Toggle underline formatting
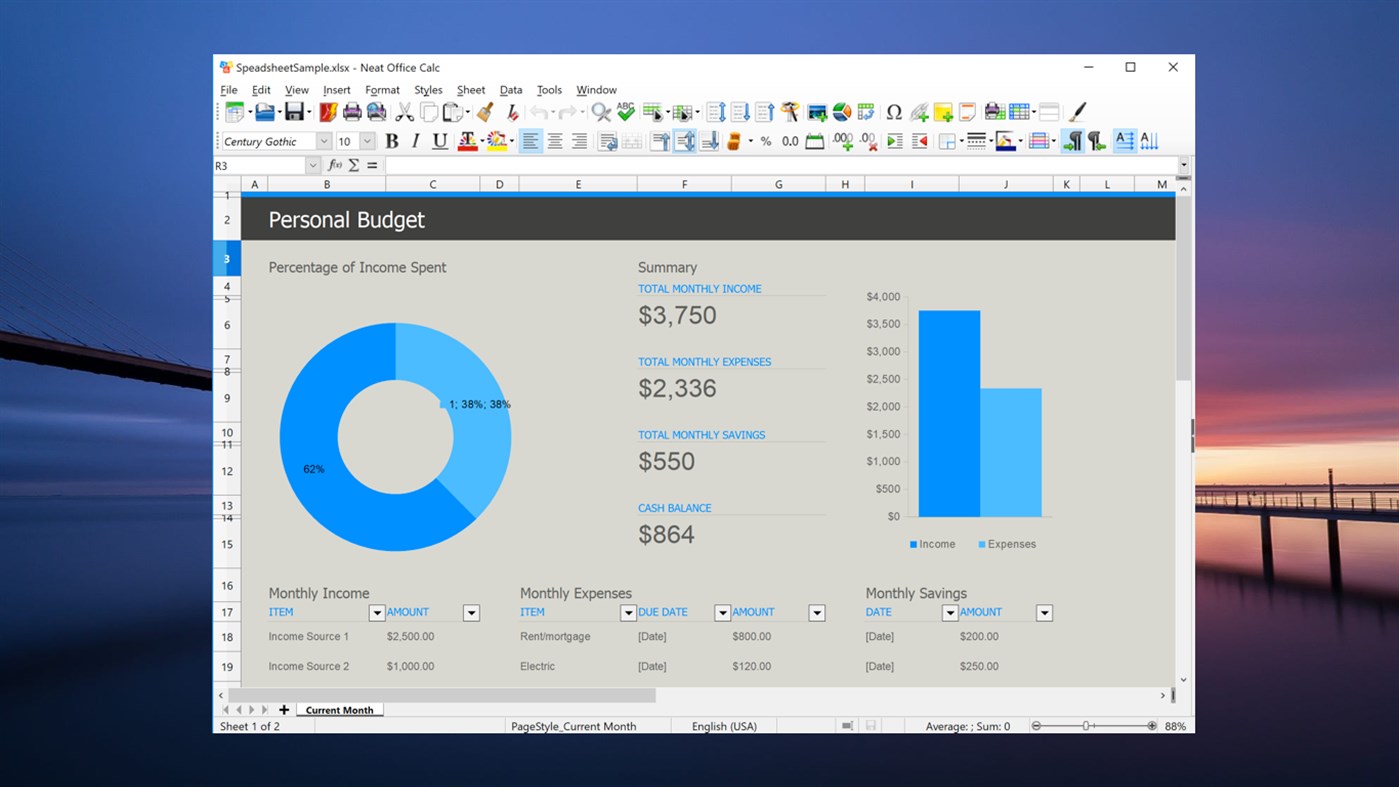 pyautogui.click(x=440, y=141)
